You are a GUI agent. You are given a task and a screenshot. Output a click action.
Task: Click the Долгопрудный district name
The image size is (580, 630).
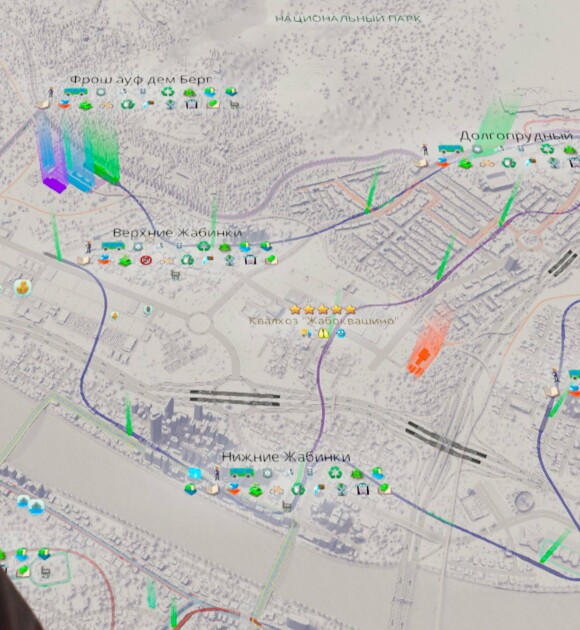point(516,136)
